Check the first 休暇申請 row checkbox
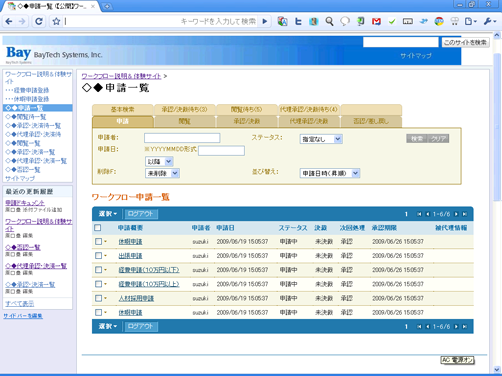 click(x=98, y=241)
